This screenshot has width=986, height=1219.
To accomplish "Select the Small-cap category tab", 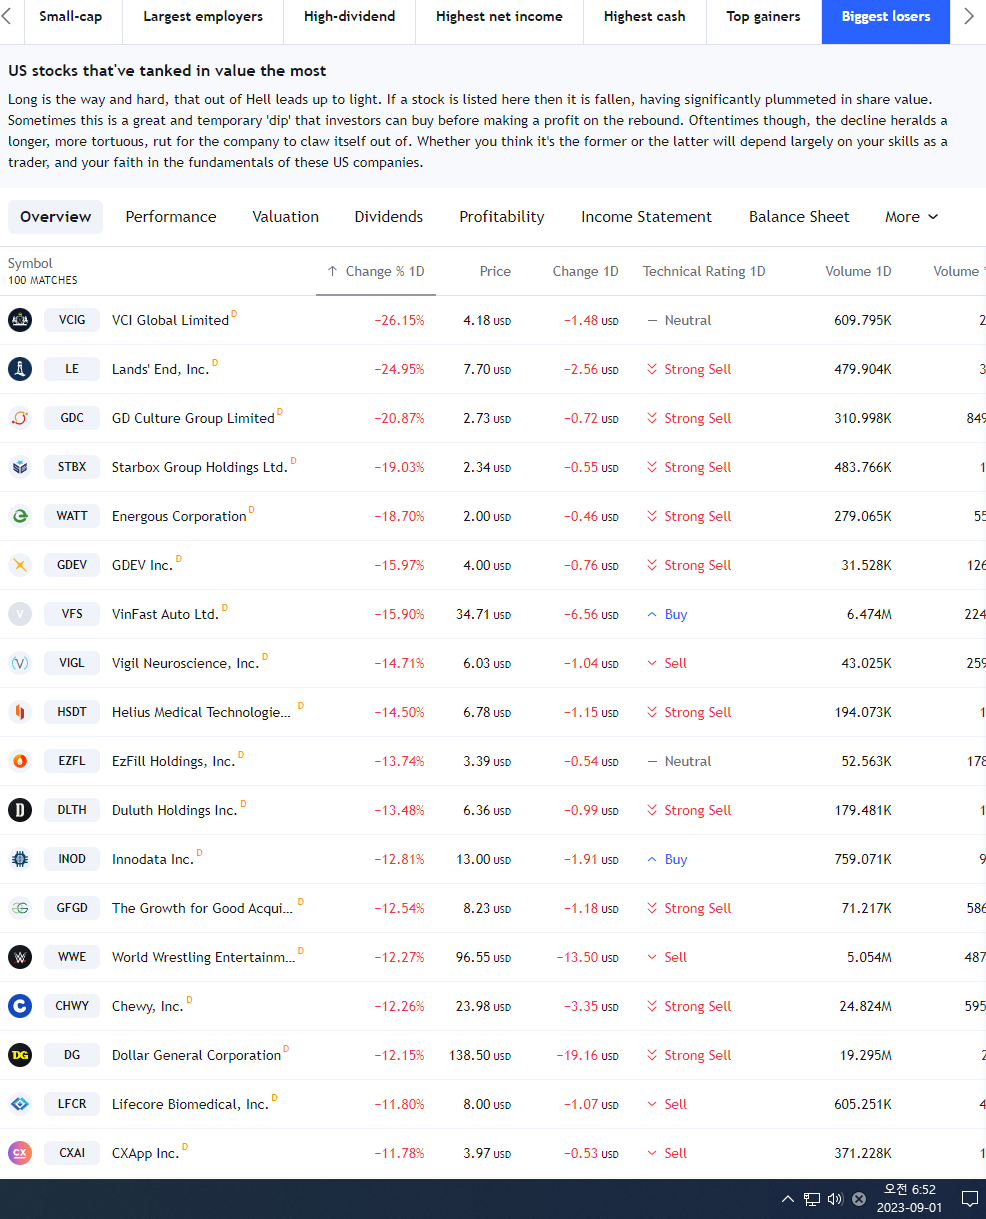I will coord(71,17).
